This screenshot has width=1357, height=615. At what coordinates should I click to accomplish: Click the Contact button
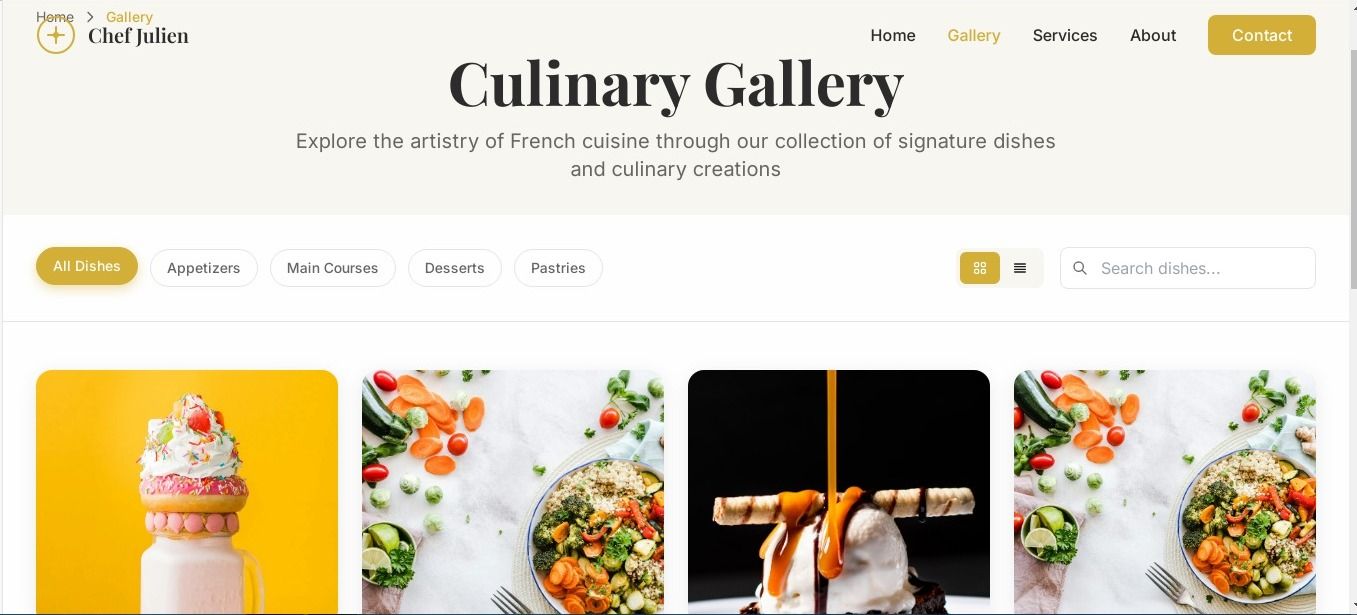pyautogui.click(x=1262, y=35)
